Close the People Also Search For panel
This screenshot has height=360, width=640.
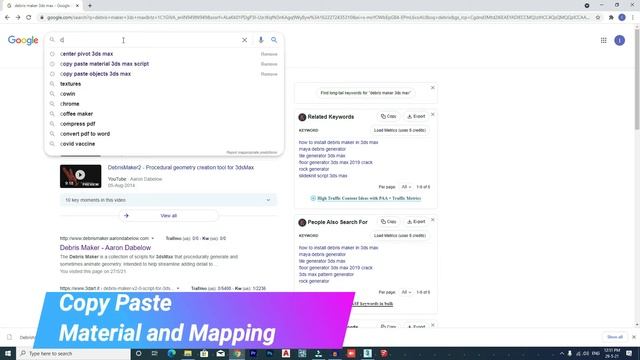point(433,220)
